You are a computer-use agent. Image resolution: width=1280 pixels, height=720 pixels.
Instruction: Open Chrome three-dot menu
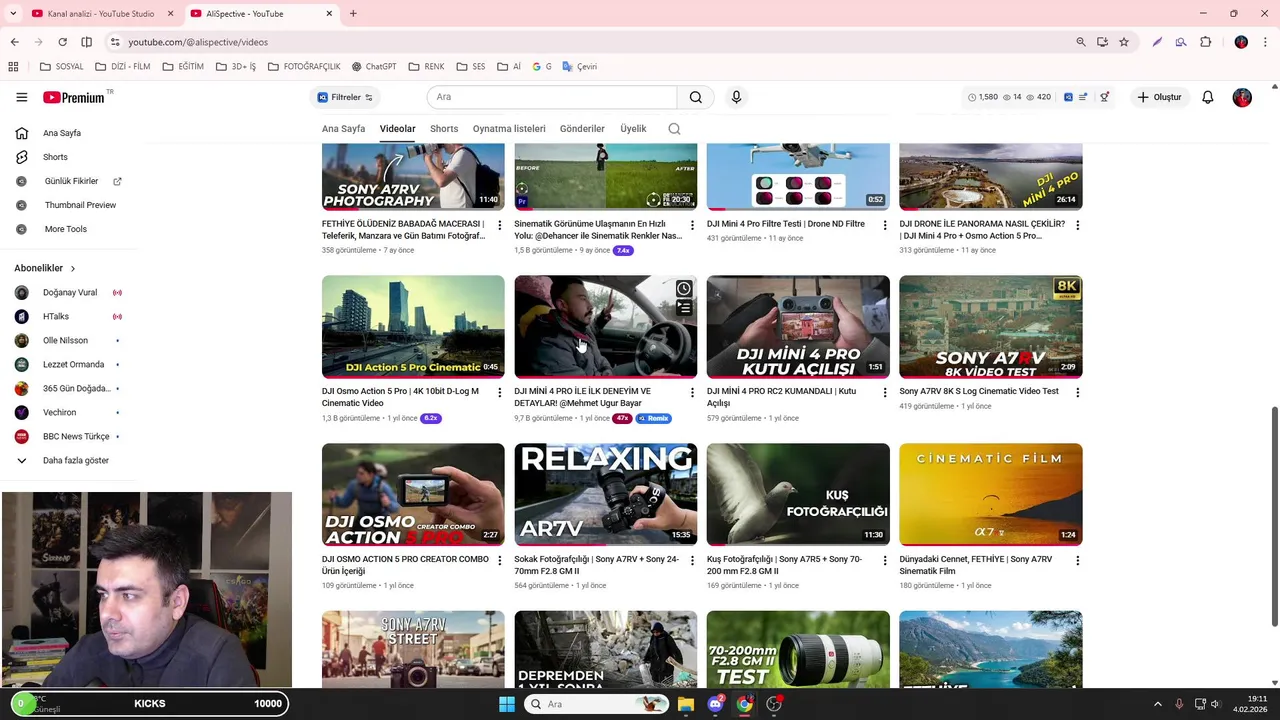(x=1265, y=42)
